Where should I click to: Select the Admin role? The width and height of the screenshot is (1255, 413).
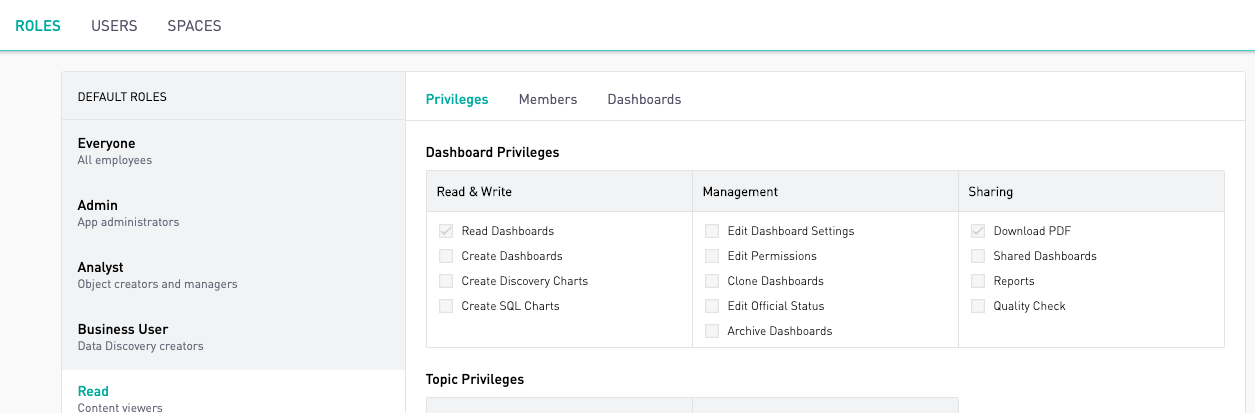[233, 214]
